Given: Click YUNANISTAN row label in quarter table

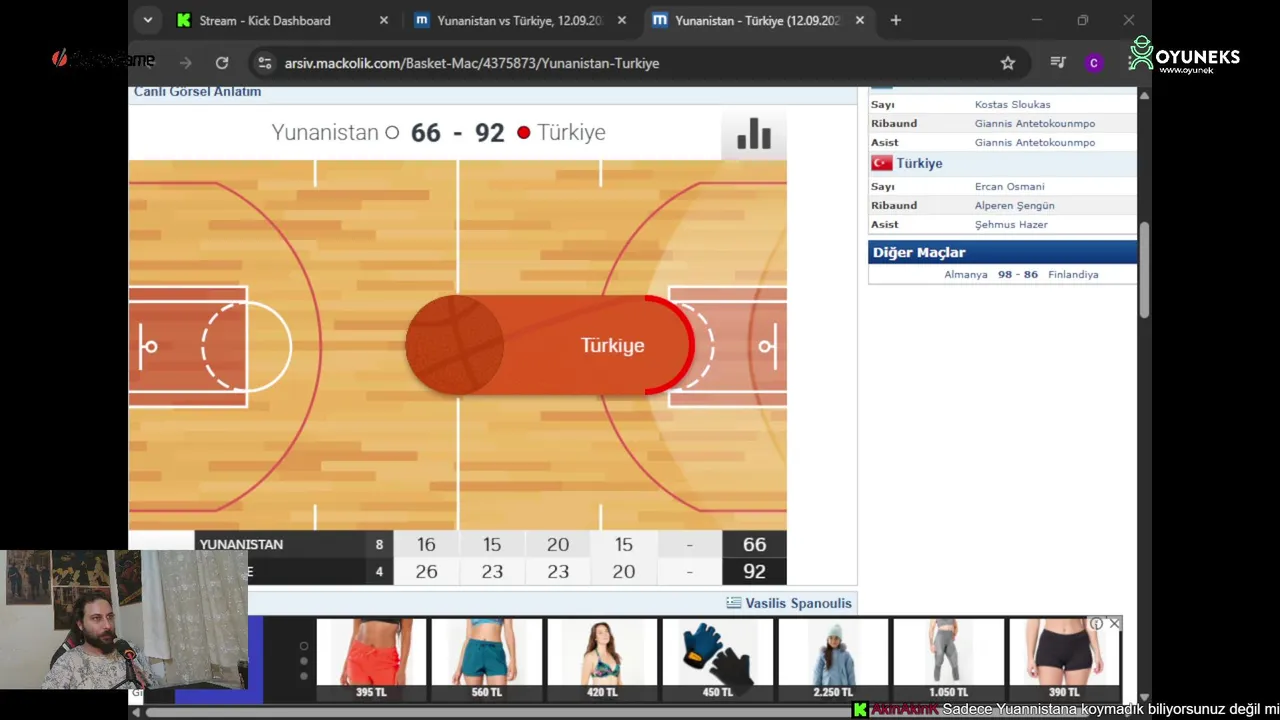Looking at the screenshot, I should (x=241, y=544).
